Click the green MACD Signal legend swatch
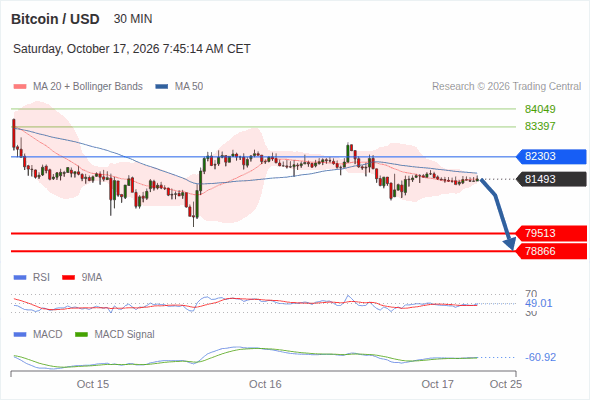Viewport: 590px width, 400px height. click(81, 335)
